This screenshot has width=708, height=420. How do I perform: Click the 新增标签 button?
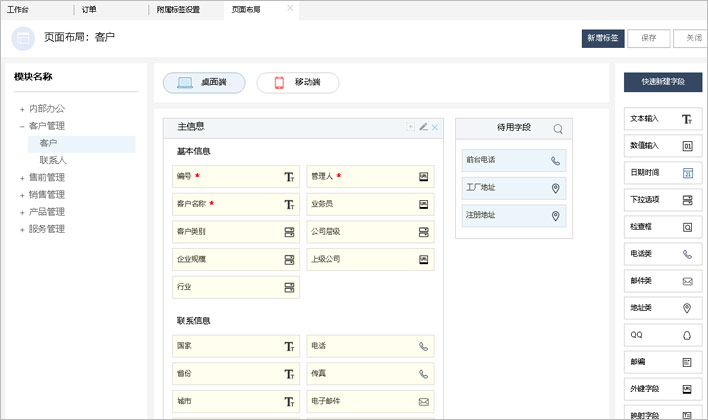click(x=603, y=38)
